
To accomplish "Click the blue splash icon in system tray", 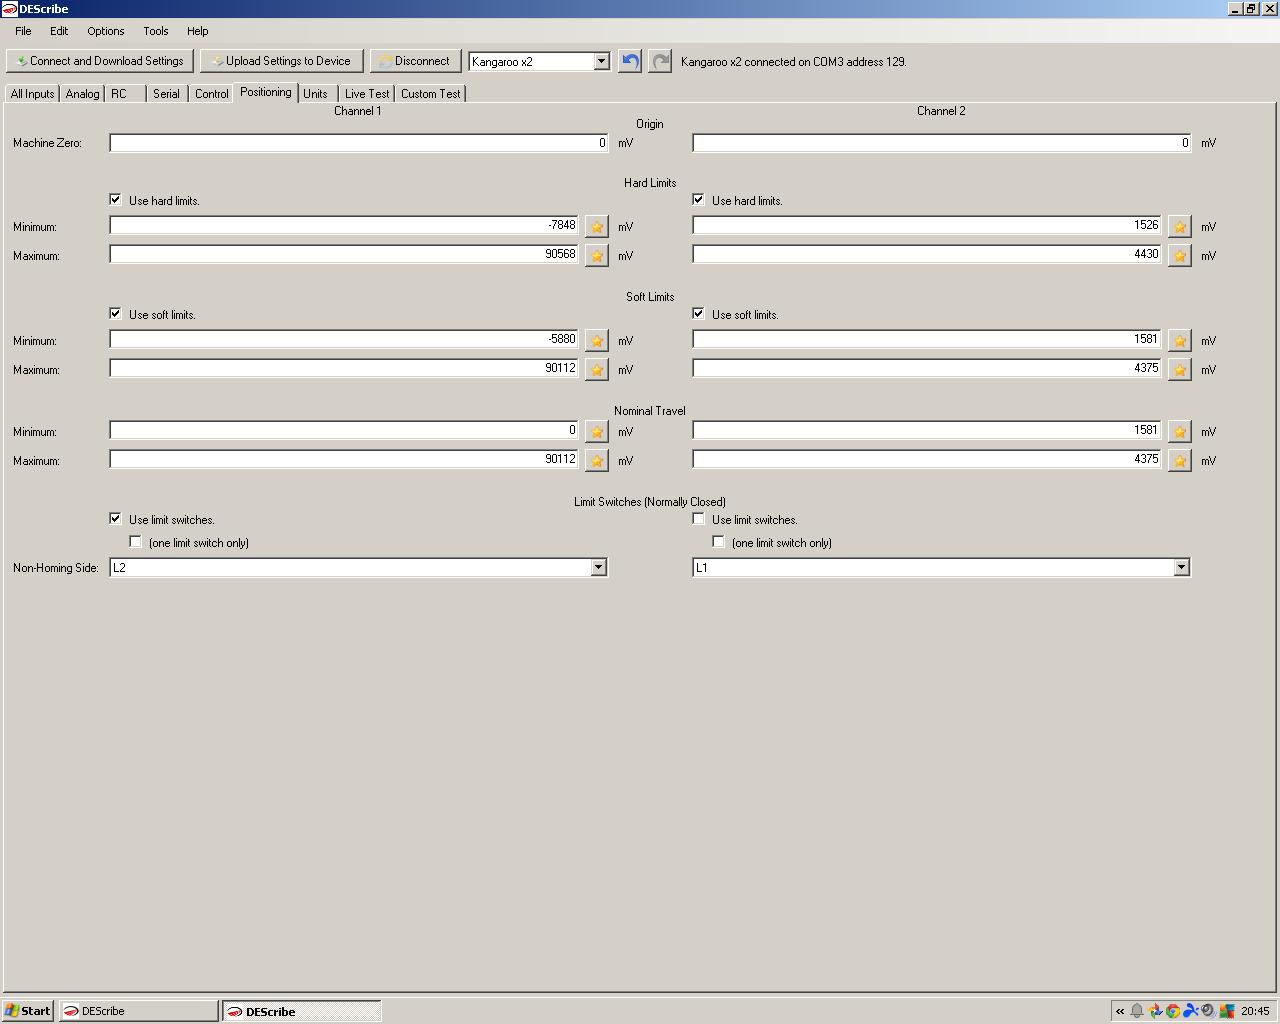I will tap(1190, 1011).
